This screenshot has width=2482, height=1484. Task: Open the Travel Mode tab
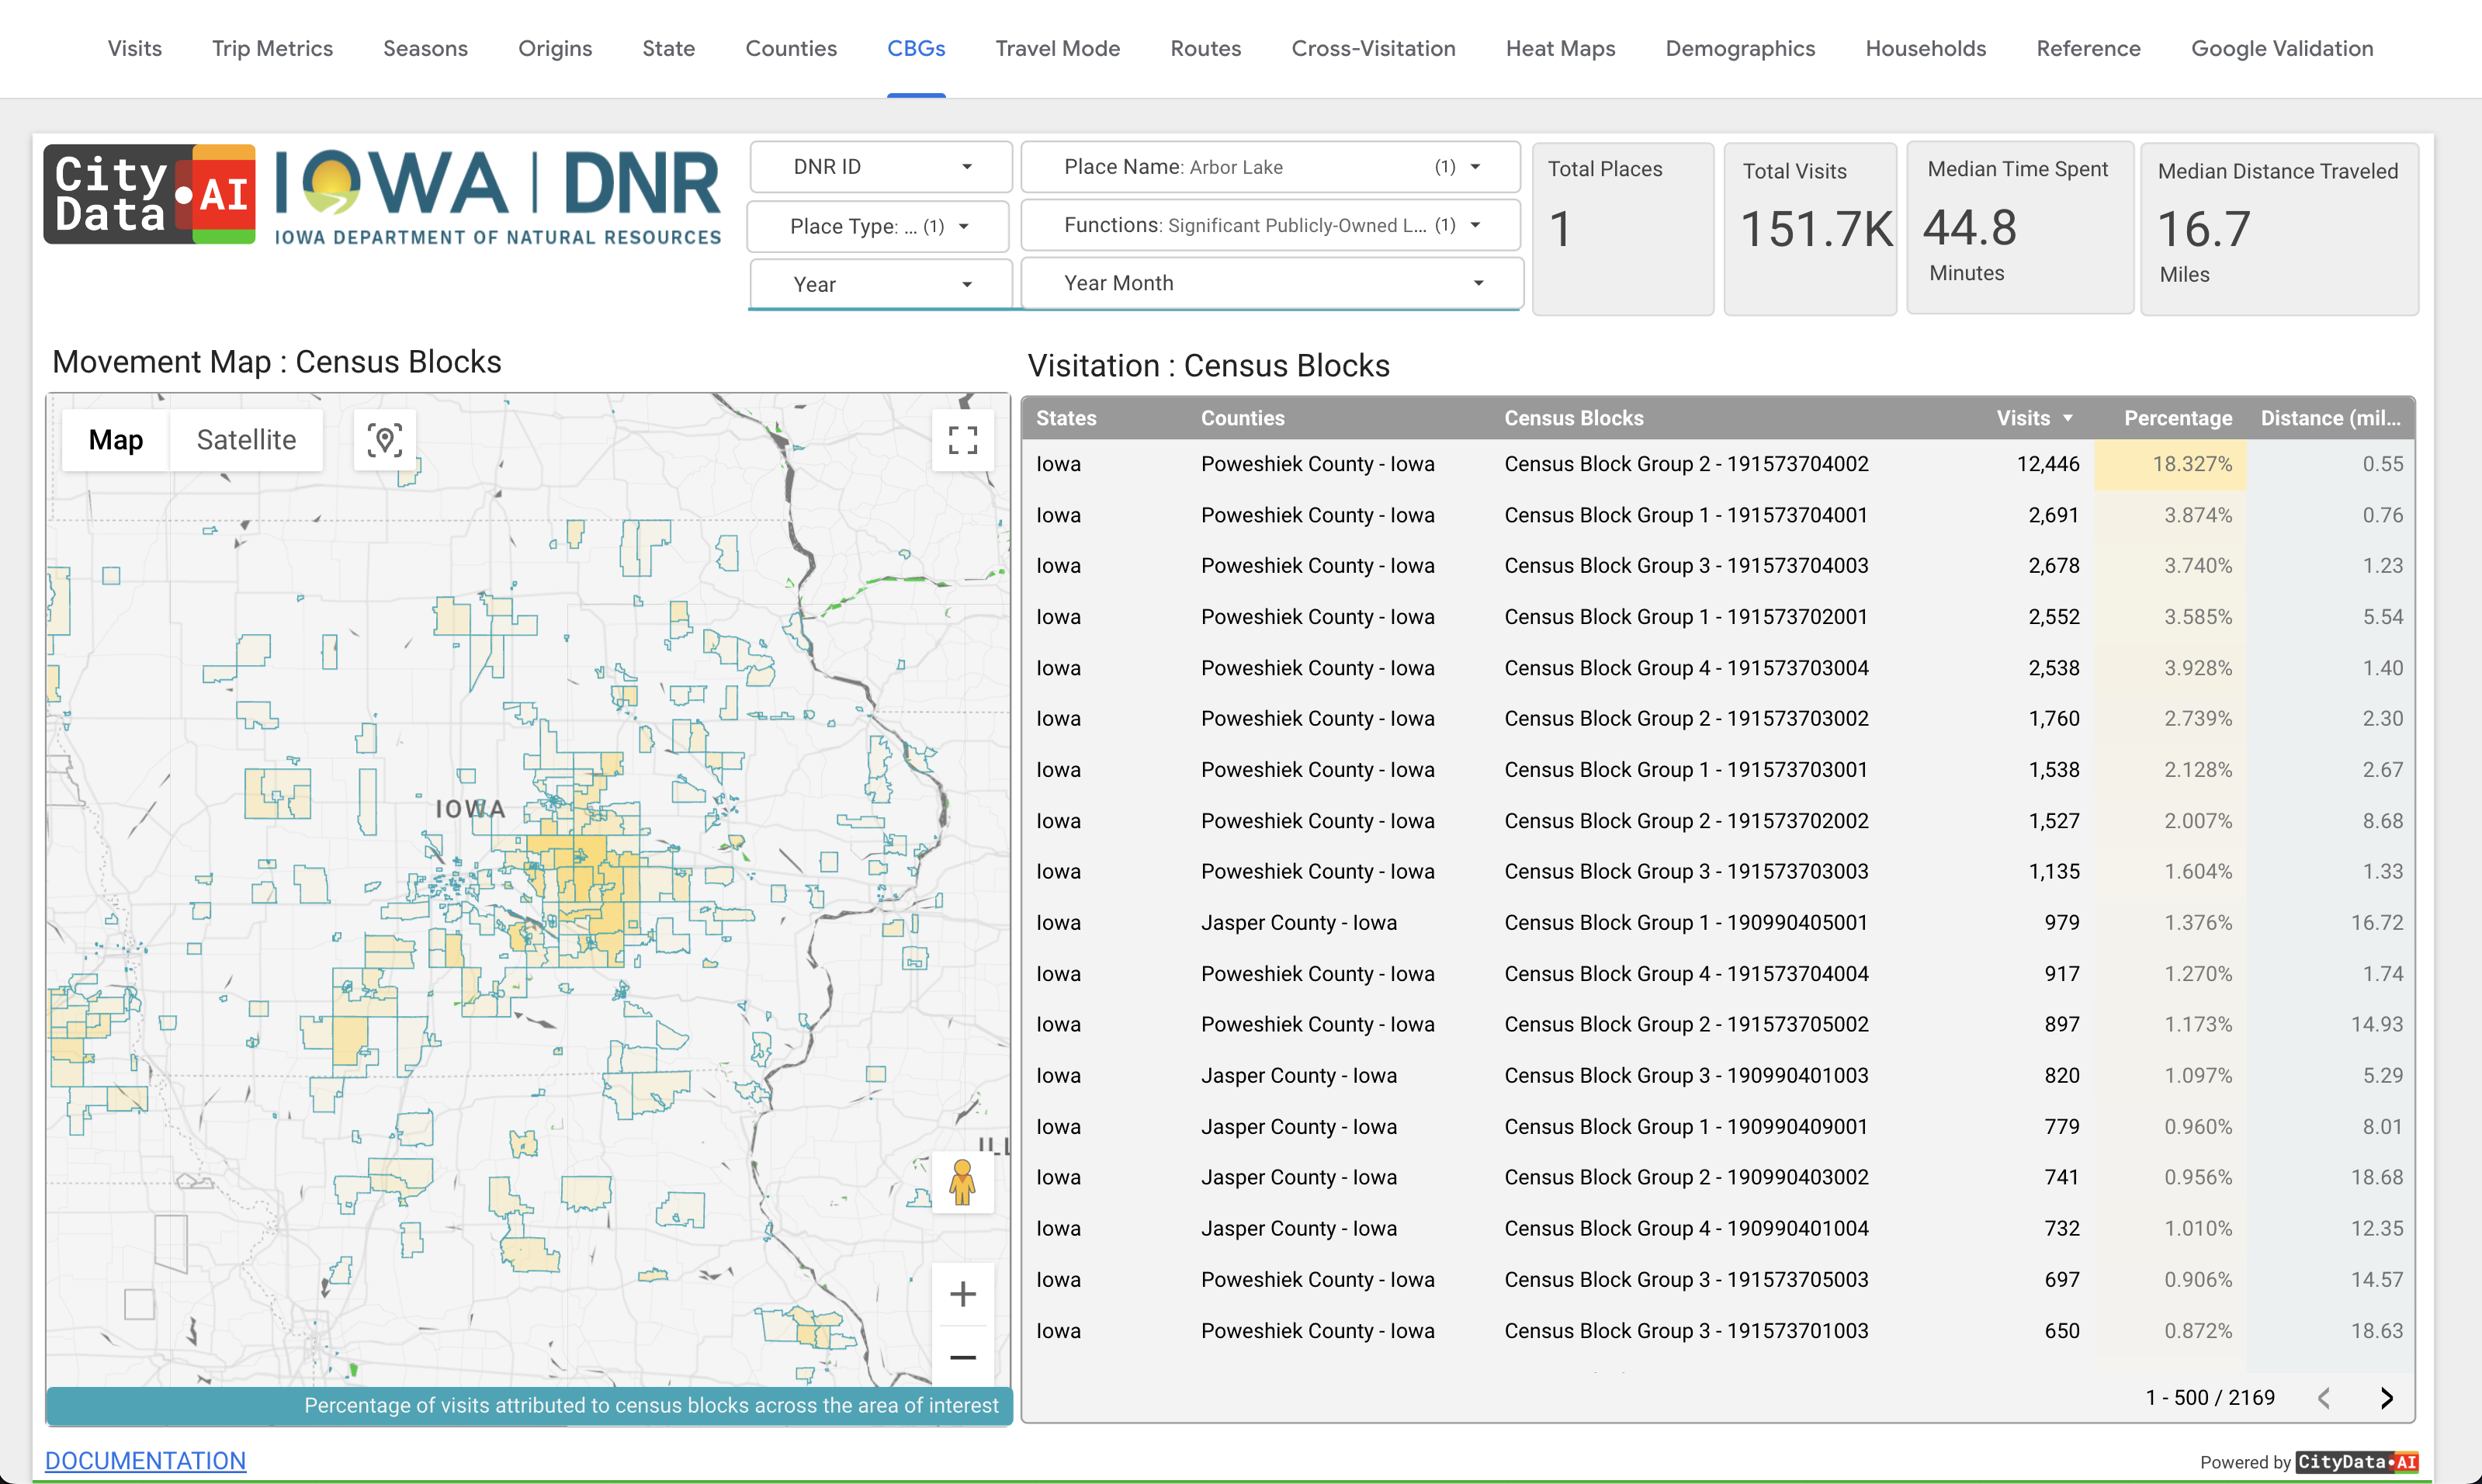[1057, 48]
